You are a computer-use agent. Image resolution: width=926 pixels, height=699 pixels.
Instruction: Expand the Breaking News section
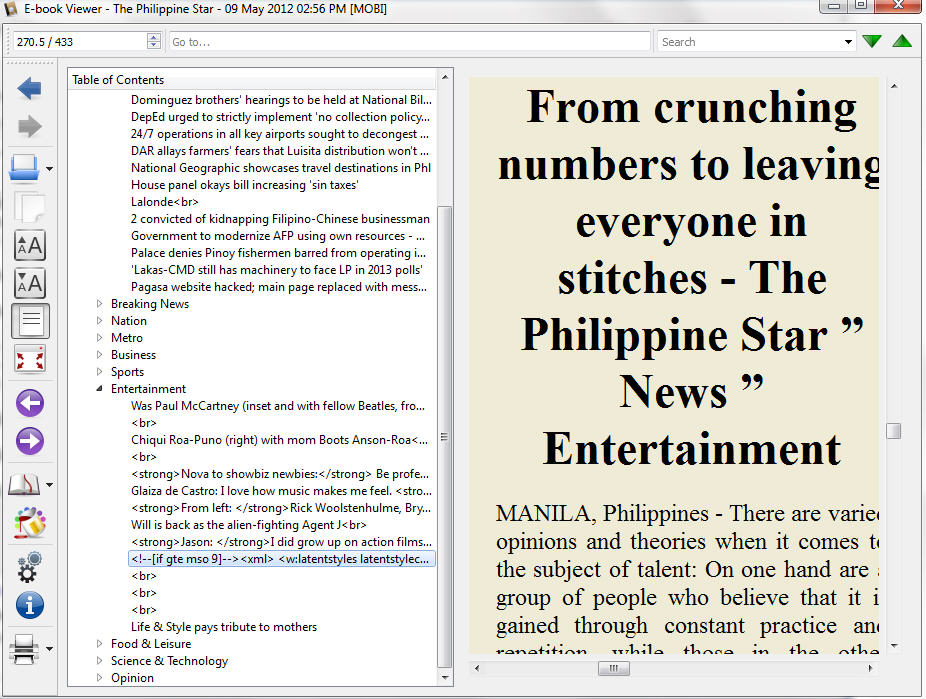[99, 303]
